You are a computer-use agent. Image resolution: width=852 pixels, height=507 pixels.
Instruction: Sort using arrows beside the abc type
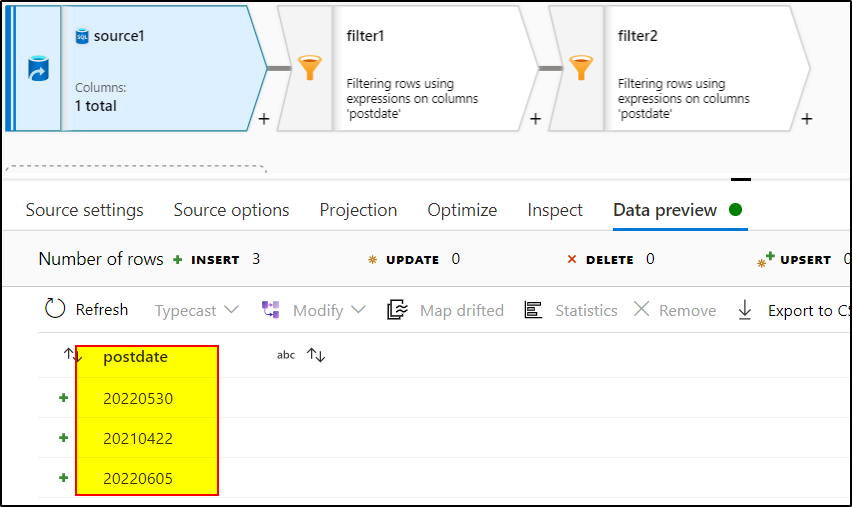(316, 355)
